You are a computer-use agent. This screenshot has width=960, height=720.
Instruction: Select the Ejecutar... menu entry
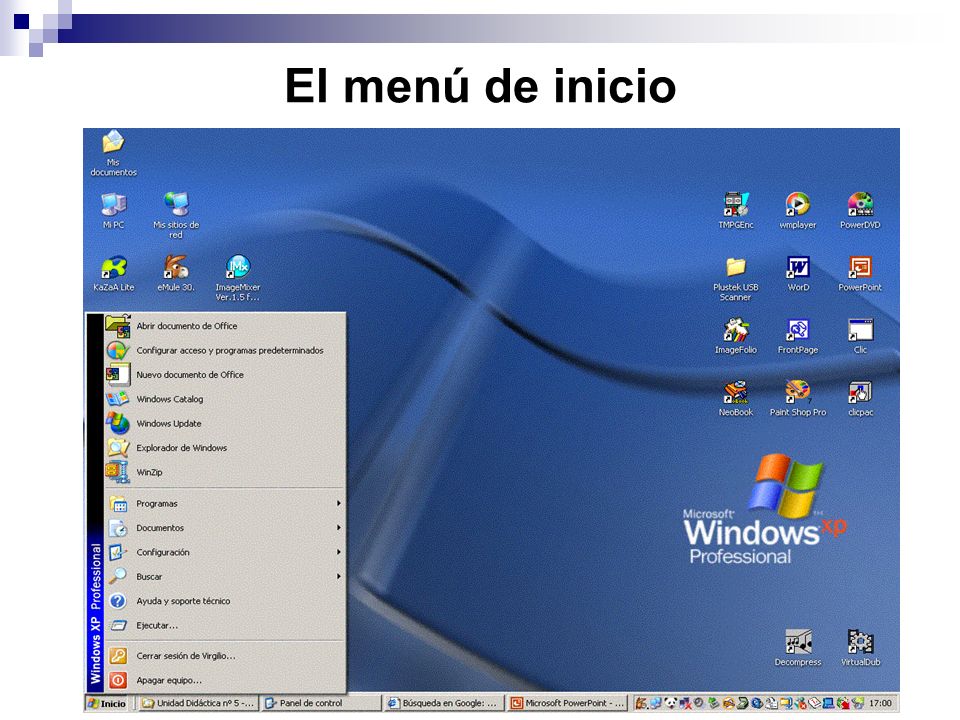click(225, 626)
